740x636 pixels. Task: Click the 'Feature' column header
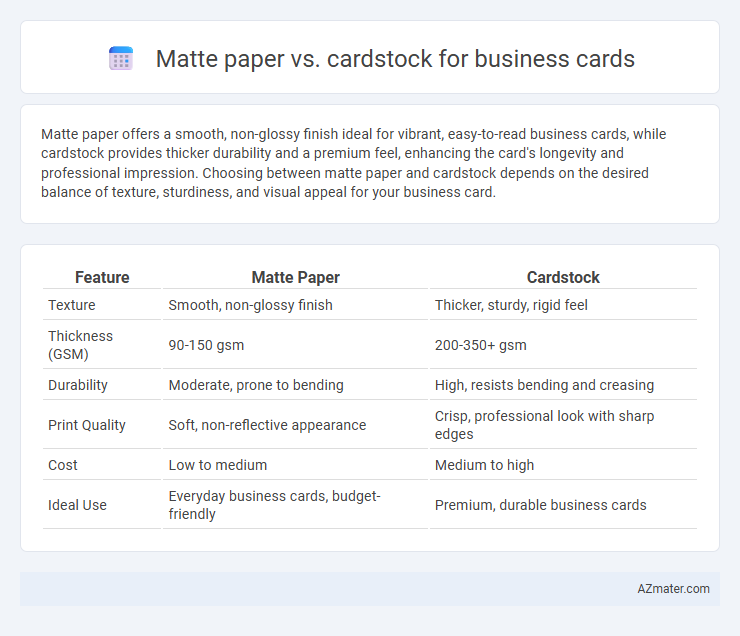(x=102, y=277)
